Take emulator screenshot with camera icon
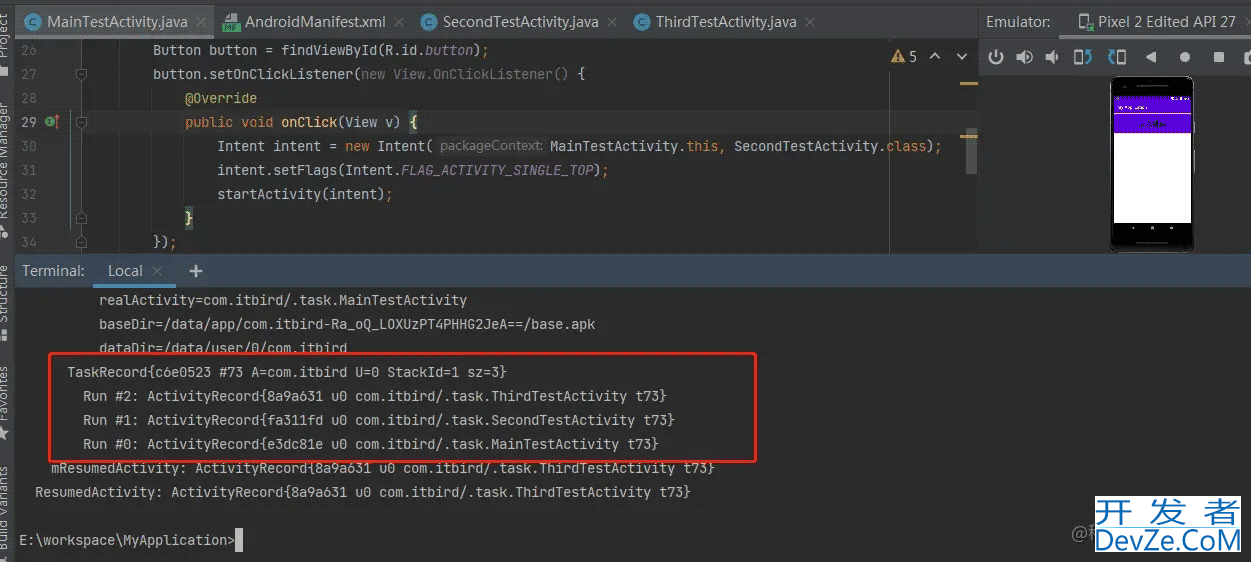 click(1247, 58)
